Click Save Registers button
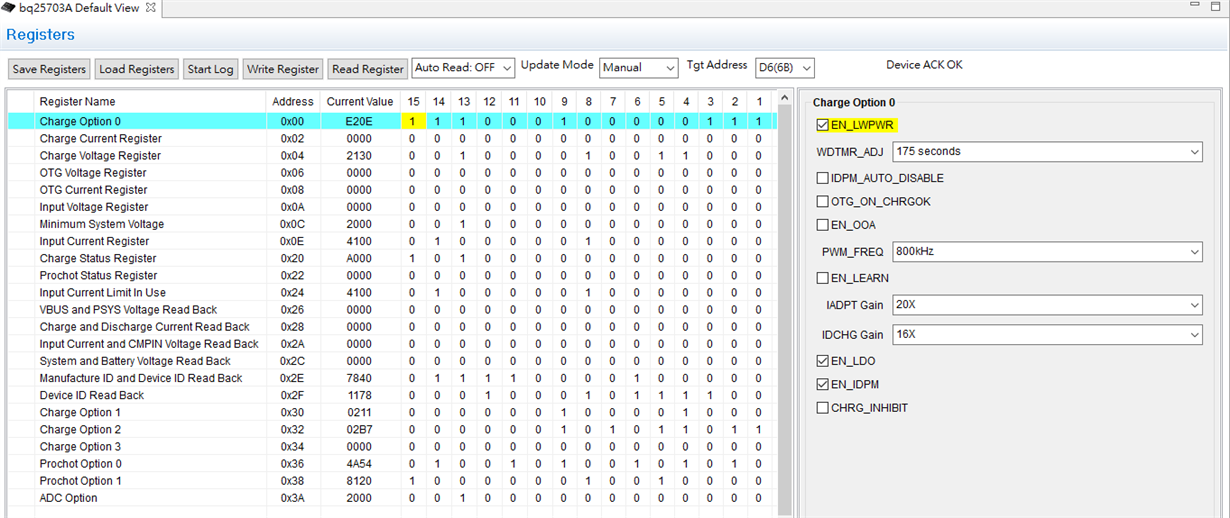 coord(49,69)
